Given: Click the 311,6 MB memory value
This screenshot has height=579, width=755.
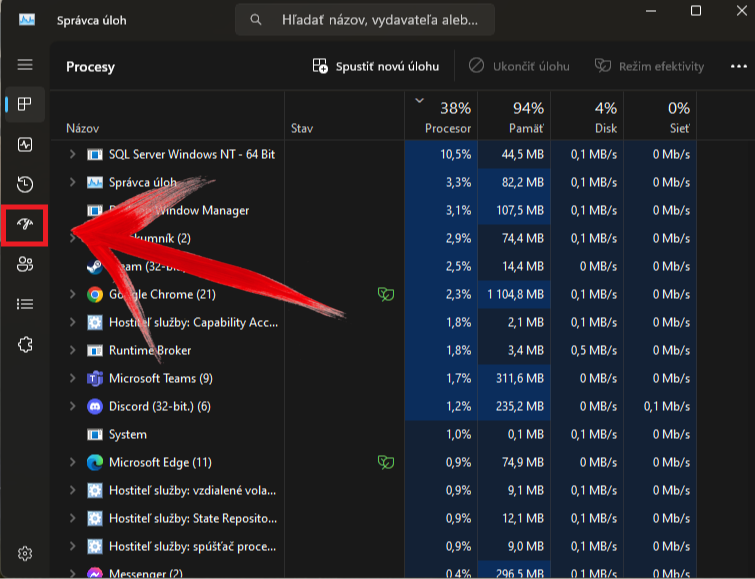Looking at the screenshot, I should [520, 379].
